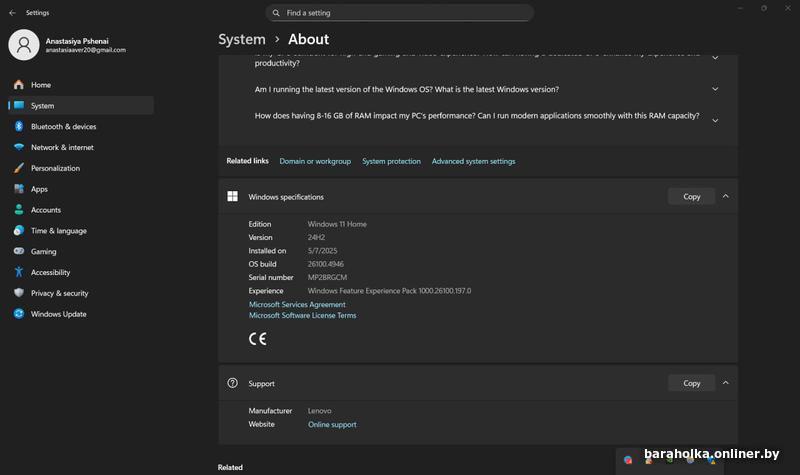Open the user profile avatar
This screenshot has height=475, width=800.
pyautogui.click(x=23, y=45)
